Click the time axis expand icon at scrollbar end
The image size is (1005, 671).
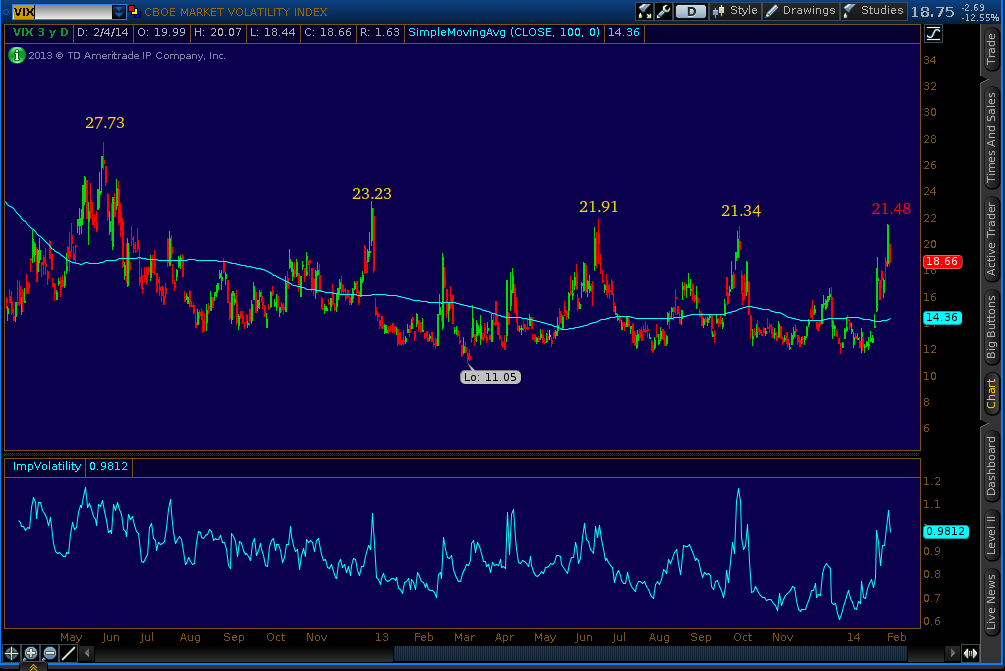coord(970,653)
